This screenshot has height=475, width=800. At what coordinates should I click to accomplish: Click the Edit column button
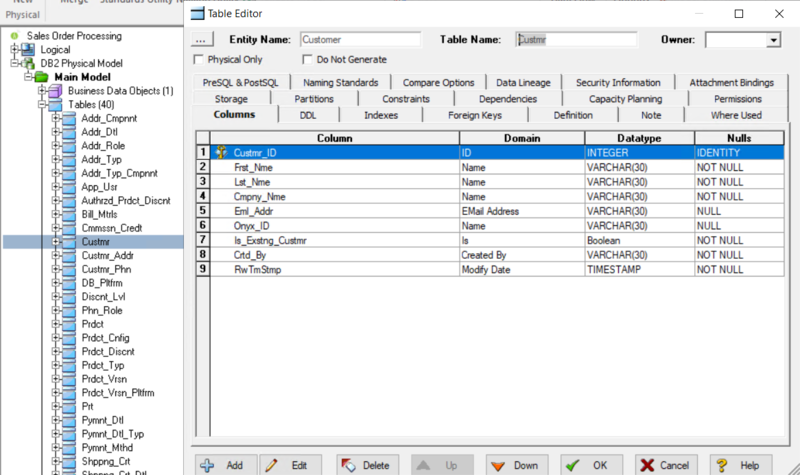291,465
